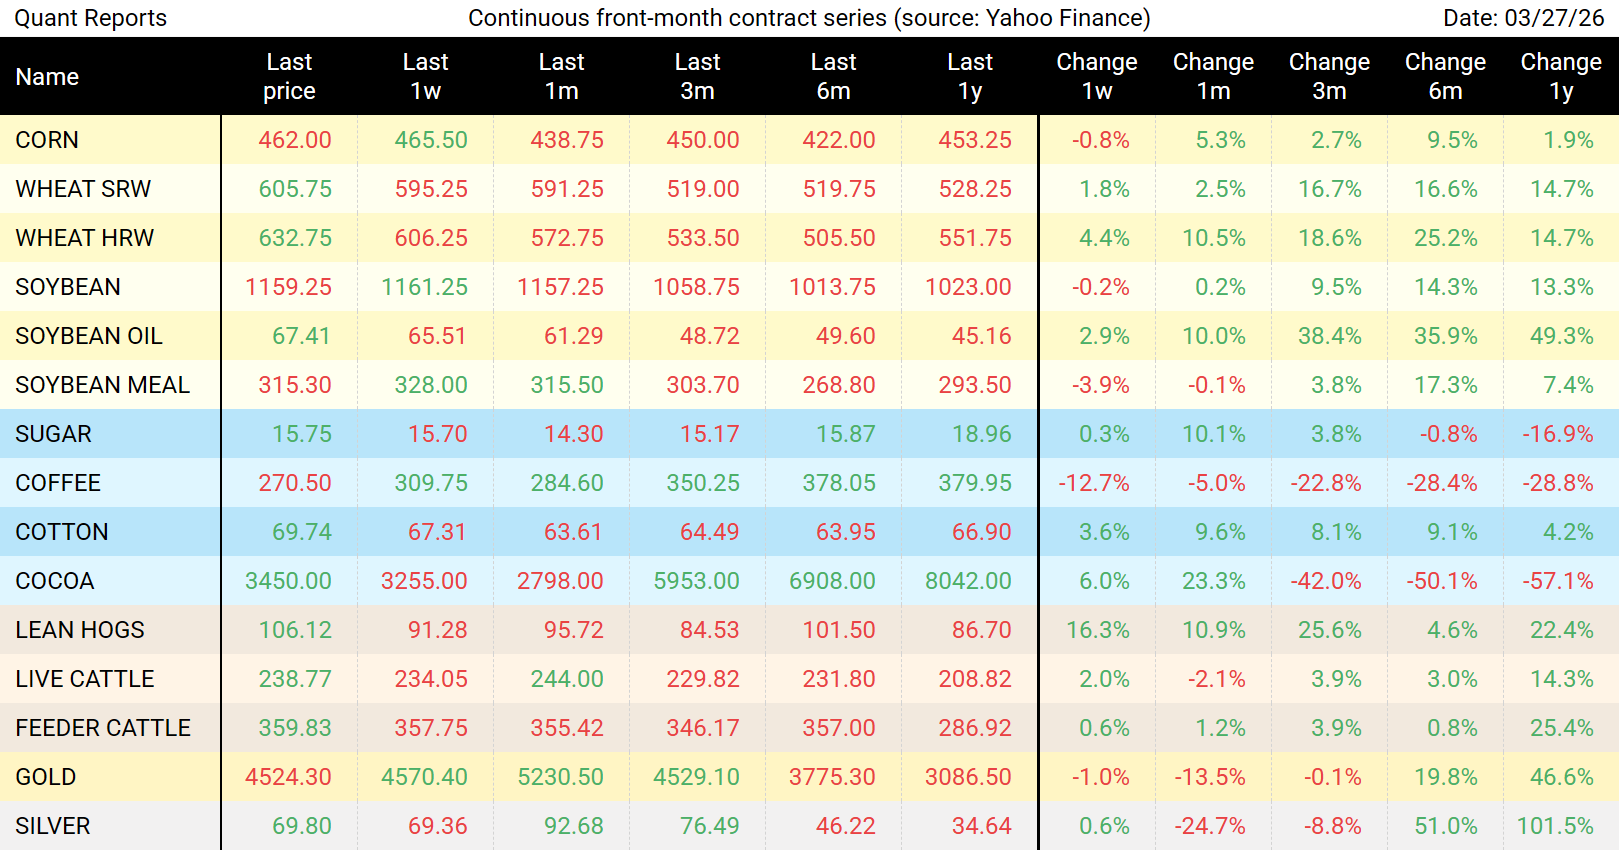1619x850 pixels.
Task: Click the Name column header
Action: tap(47, 77)
